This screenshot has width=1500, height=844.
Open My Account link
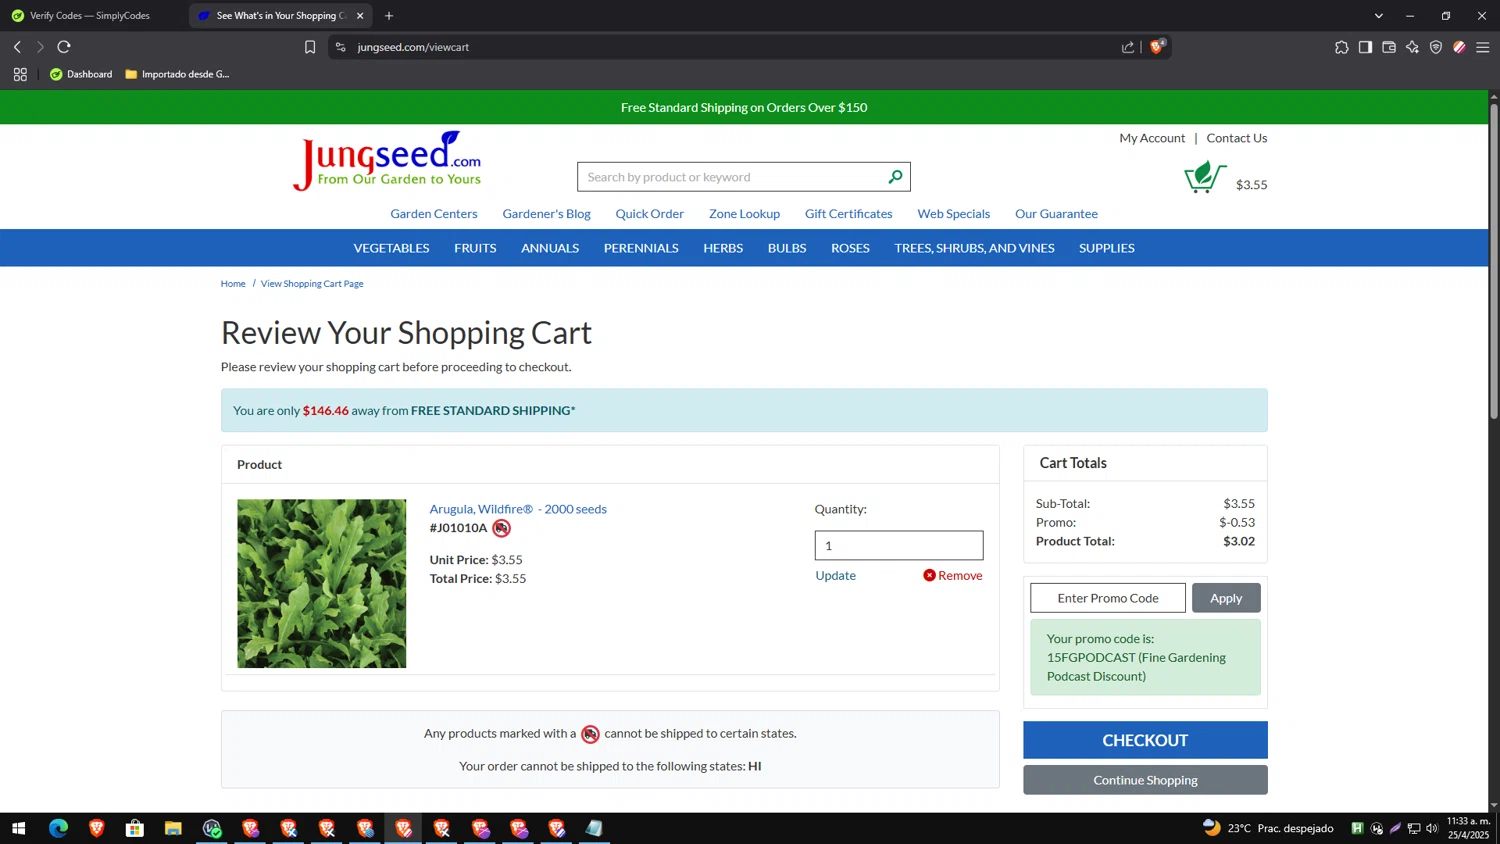point(1152,138)
